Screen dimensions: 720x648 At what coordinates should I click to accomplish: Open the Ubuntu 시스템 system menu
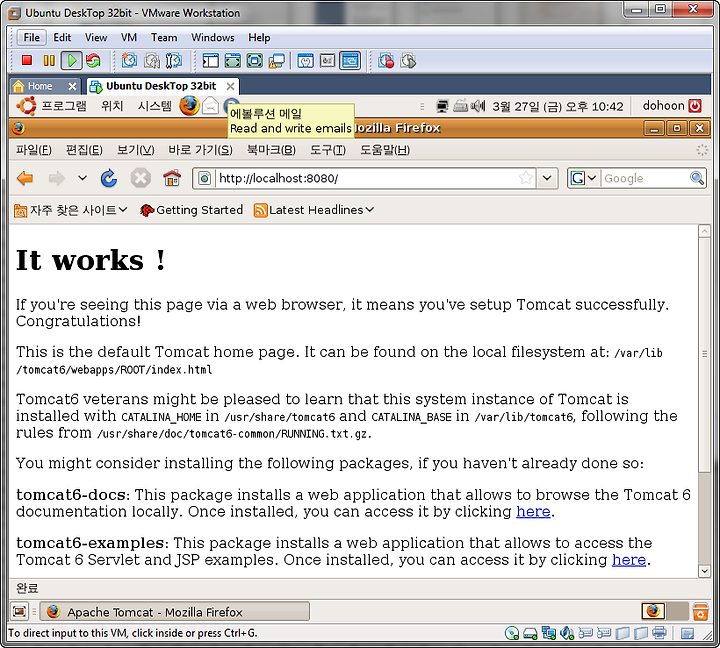(x=155, y=106)
